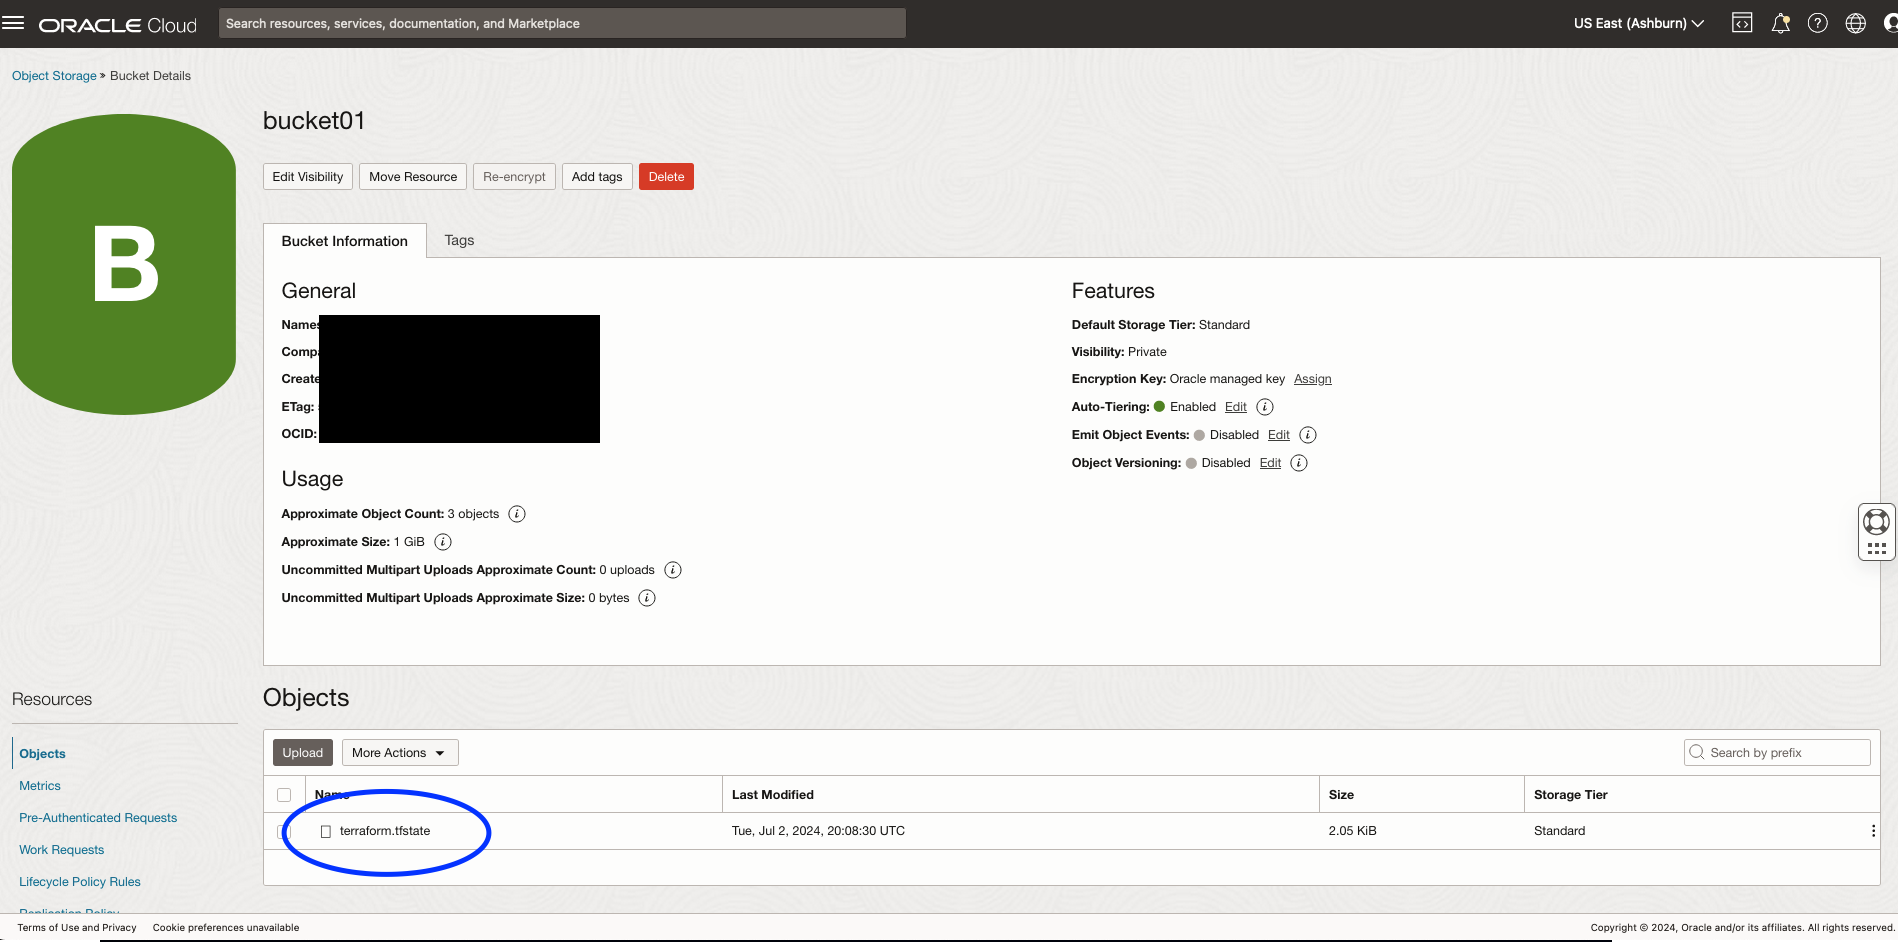Click the help question mark icon
Viewport: 1898px width, 942px height.
click(1818, 22)
